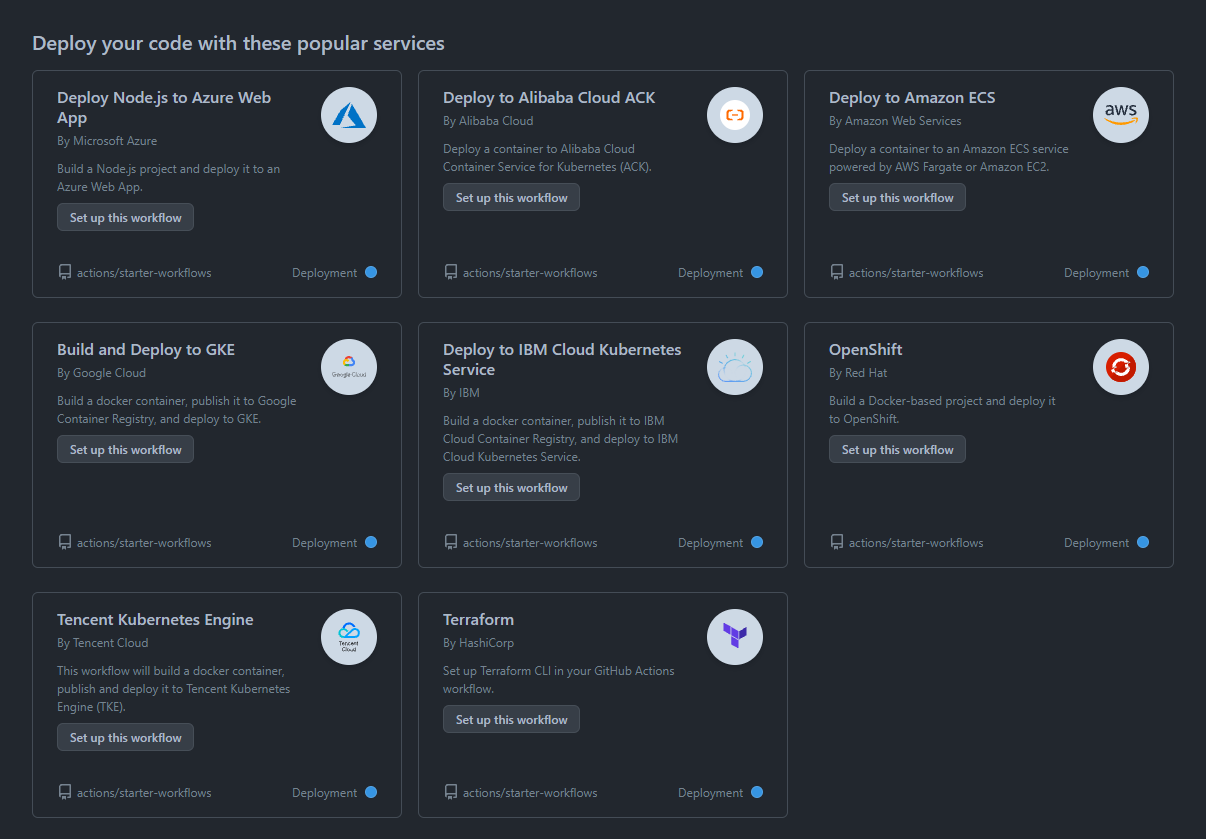Click the Red Hat OpenShift logo icon
This screenshot has width=1206, height=839.
(x=1121, y=367)
